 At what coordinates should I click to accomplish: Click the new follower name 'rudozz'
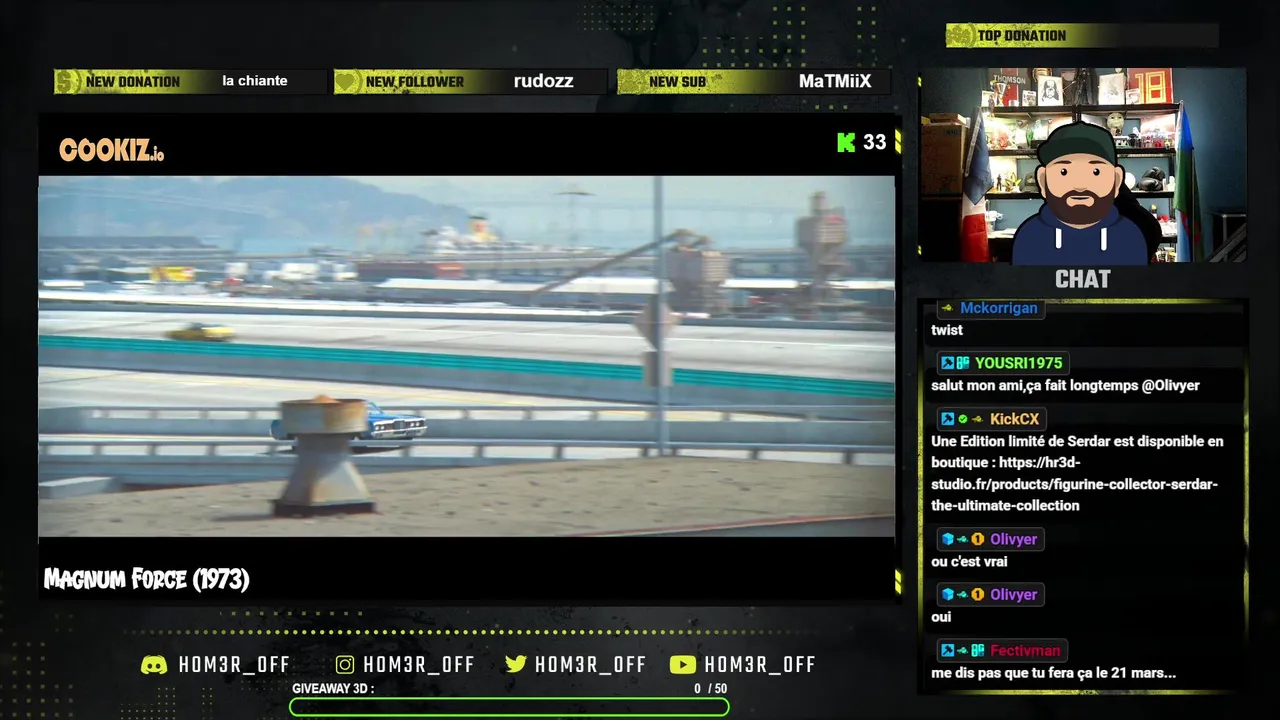[x=543, y=82]
